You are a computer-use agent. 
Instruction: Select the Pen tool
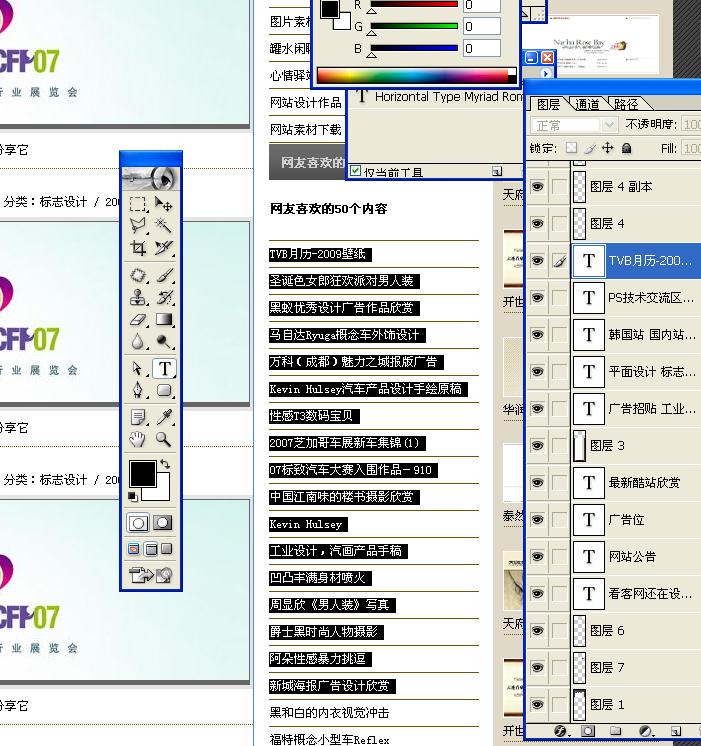point(138,390)
